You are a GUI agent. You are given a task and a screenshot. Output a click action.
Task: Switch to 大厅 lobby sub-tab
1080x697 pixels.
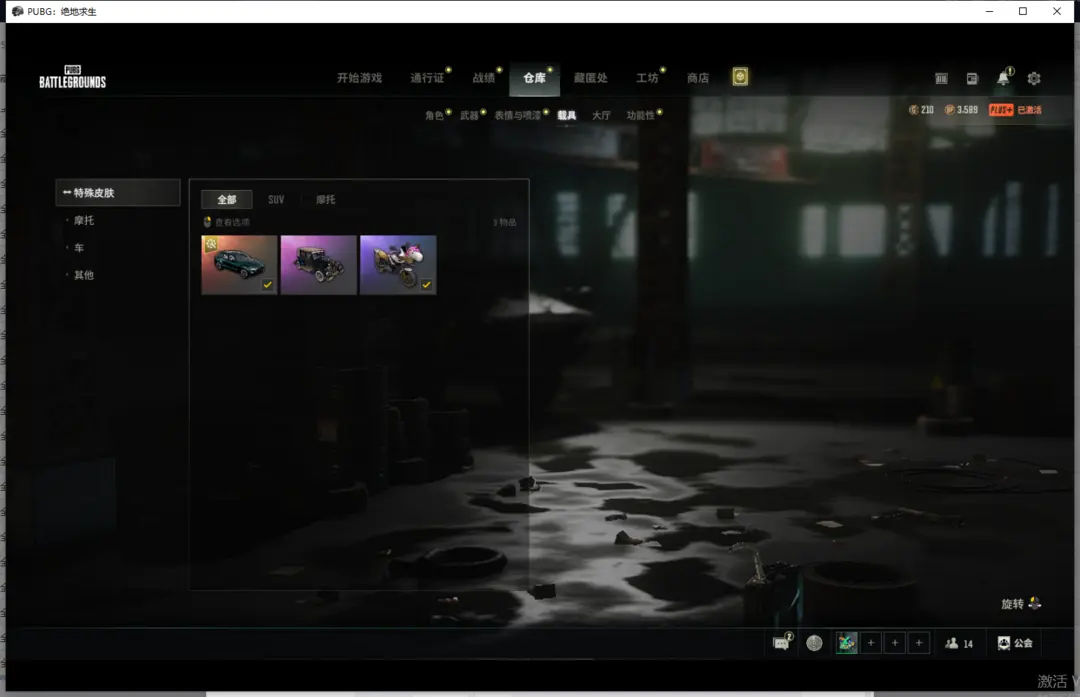click(601, 115)
